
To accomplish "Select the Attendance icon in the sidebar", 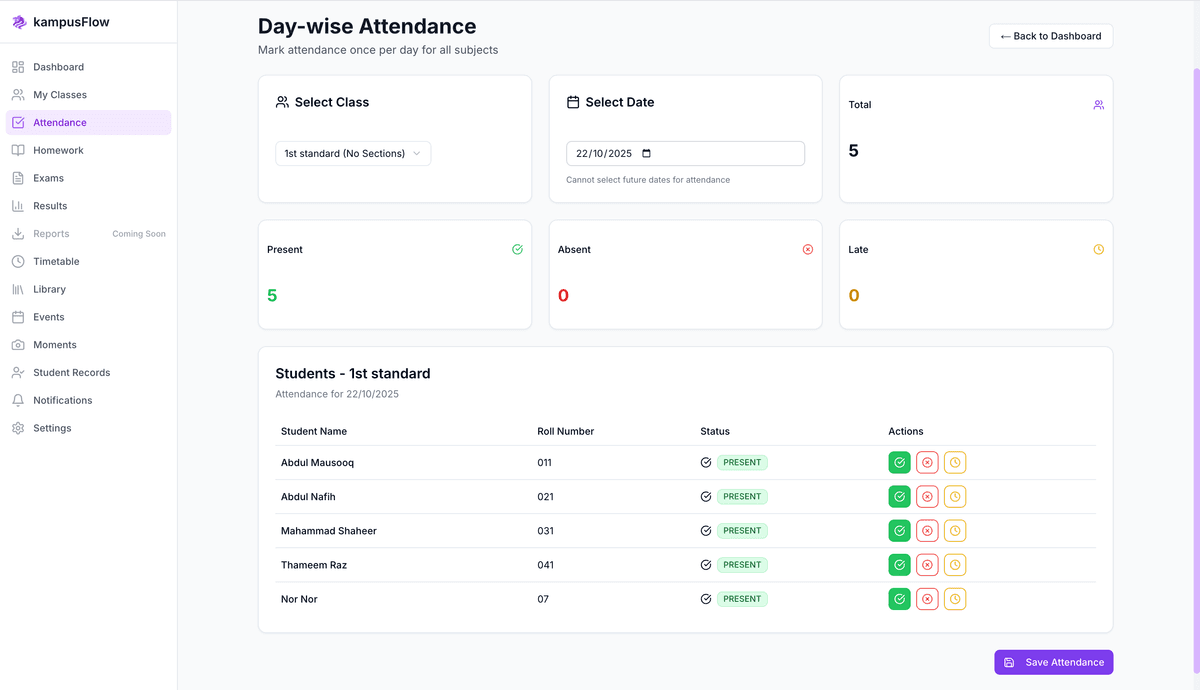I will click(18, 122).
